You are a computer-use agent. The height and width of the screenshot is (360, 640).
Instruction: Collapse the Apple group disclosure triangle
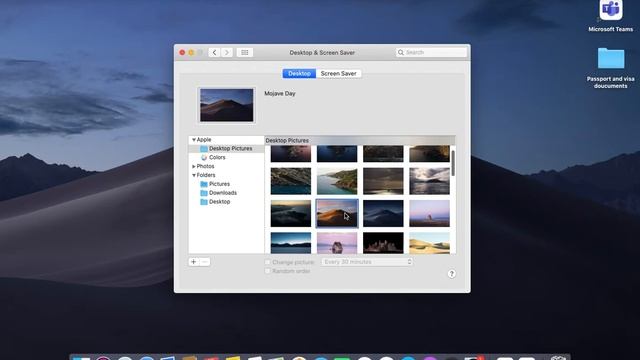194,140
